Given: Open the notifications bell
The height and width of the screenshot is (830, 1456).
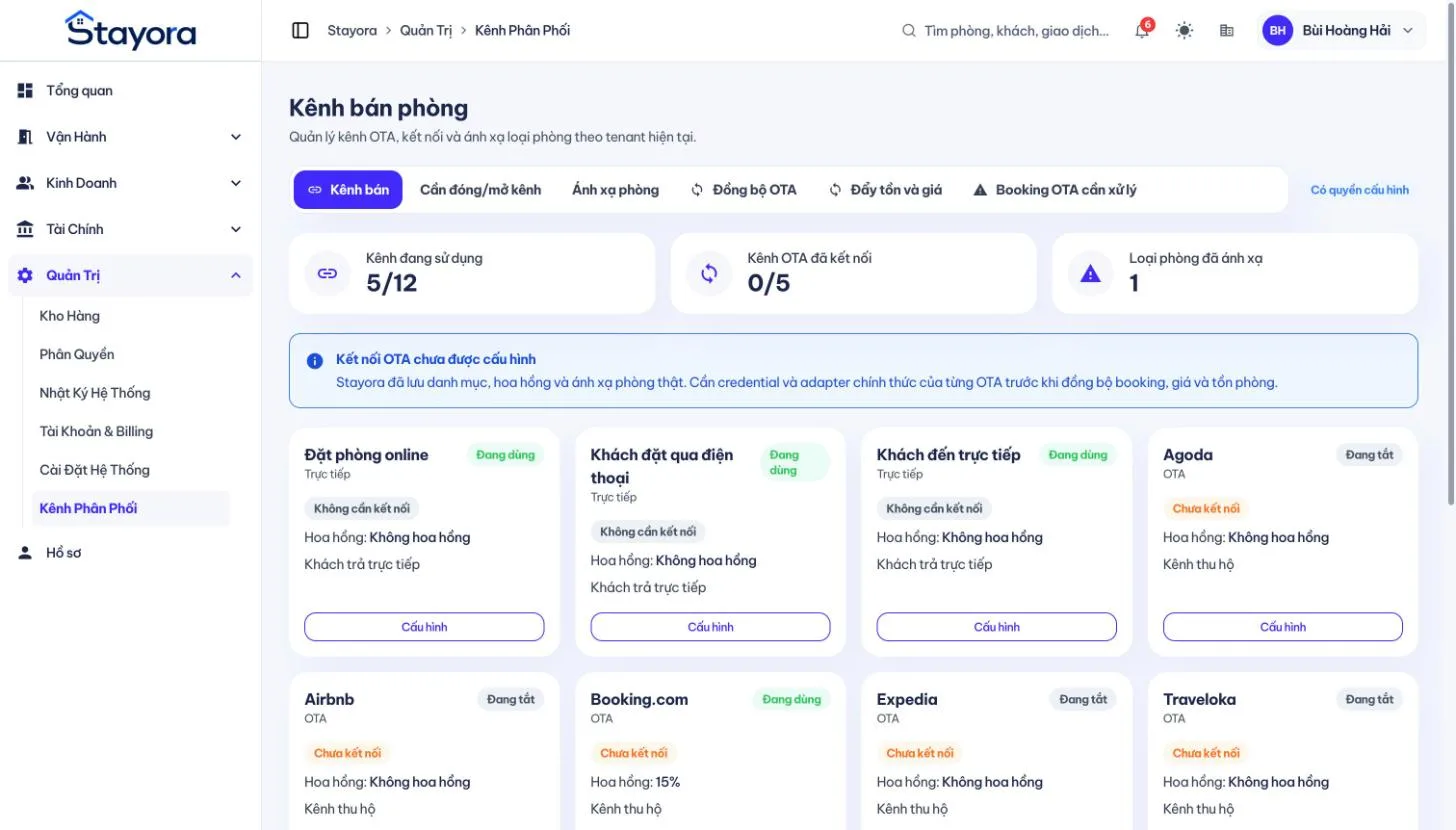Looking at the screenshot, I should pyautogui.click(x=1142, y=30).
